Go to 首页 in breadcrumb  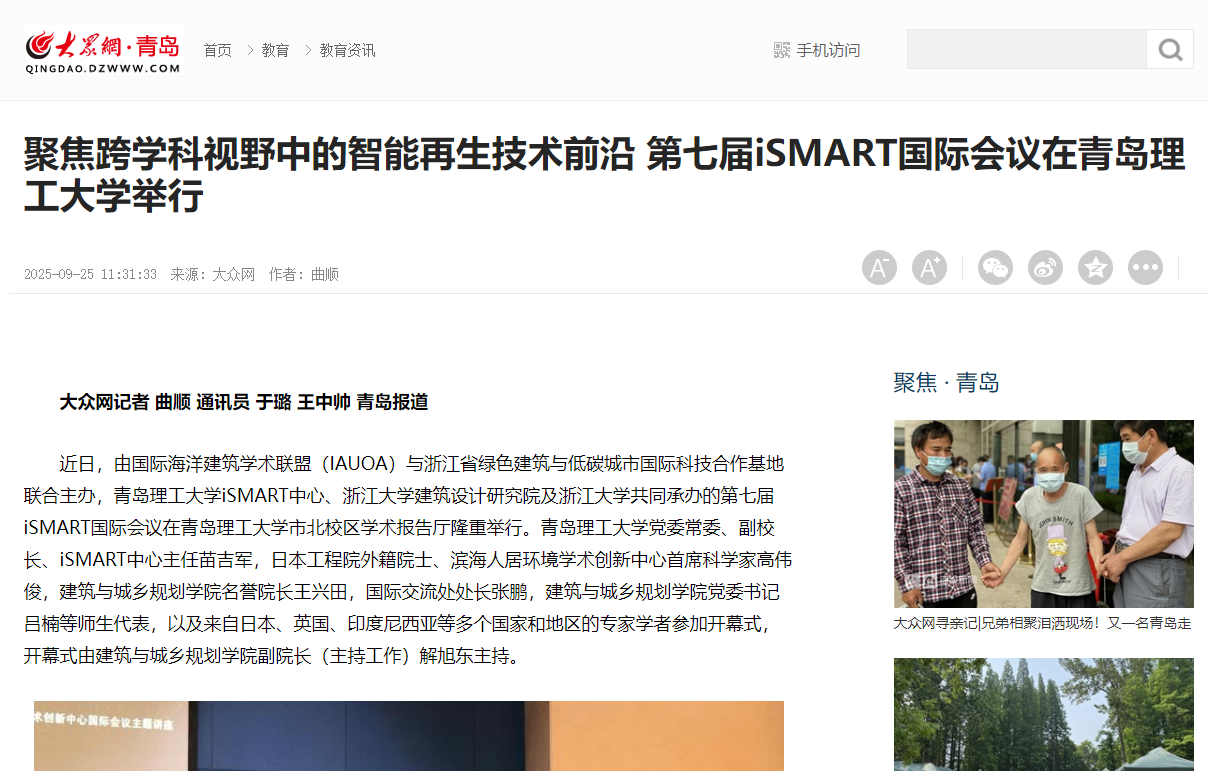218,50
